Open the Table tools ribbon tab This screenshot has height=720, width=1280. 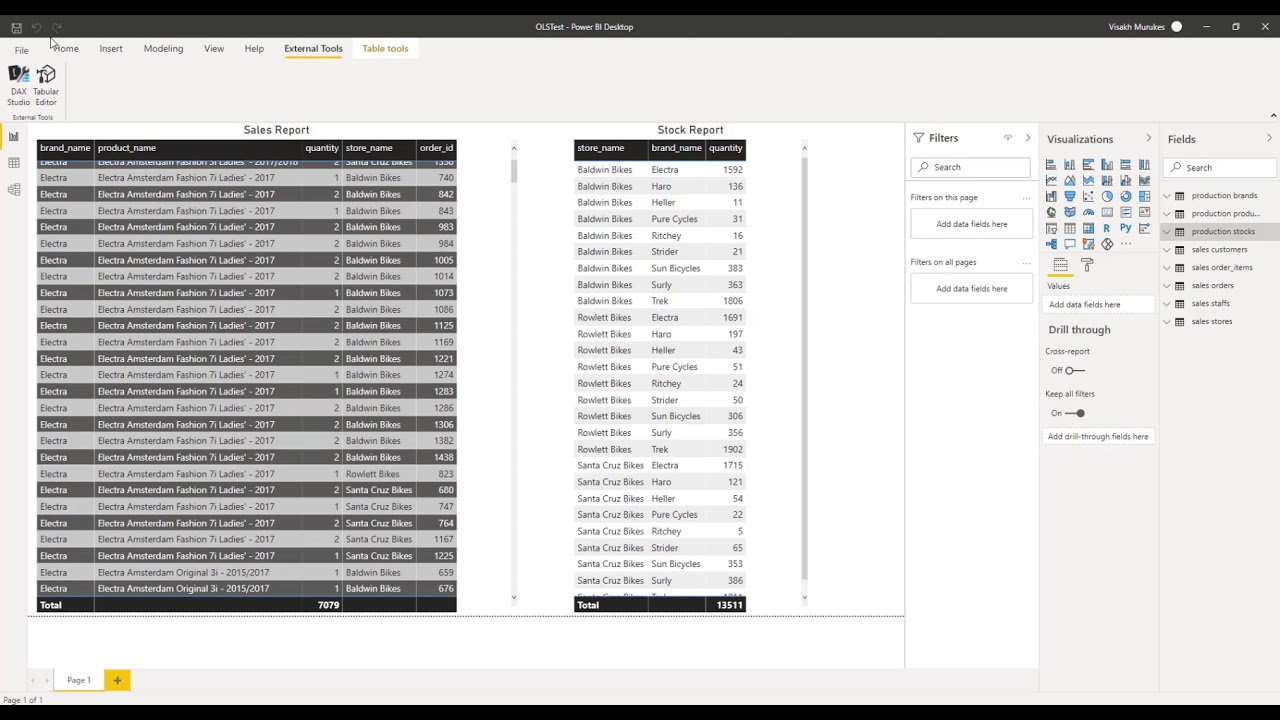point(385,48)
